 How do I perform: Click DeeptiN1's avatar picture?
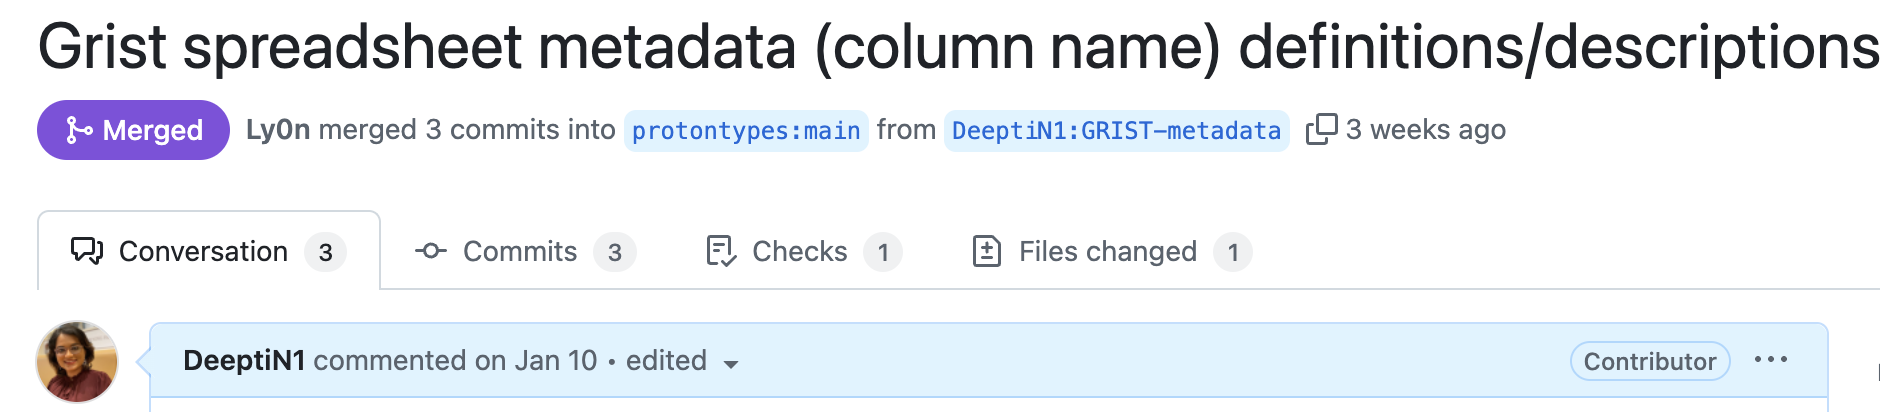click(77, 362)
